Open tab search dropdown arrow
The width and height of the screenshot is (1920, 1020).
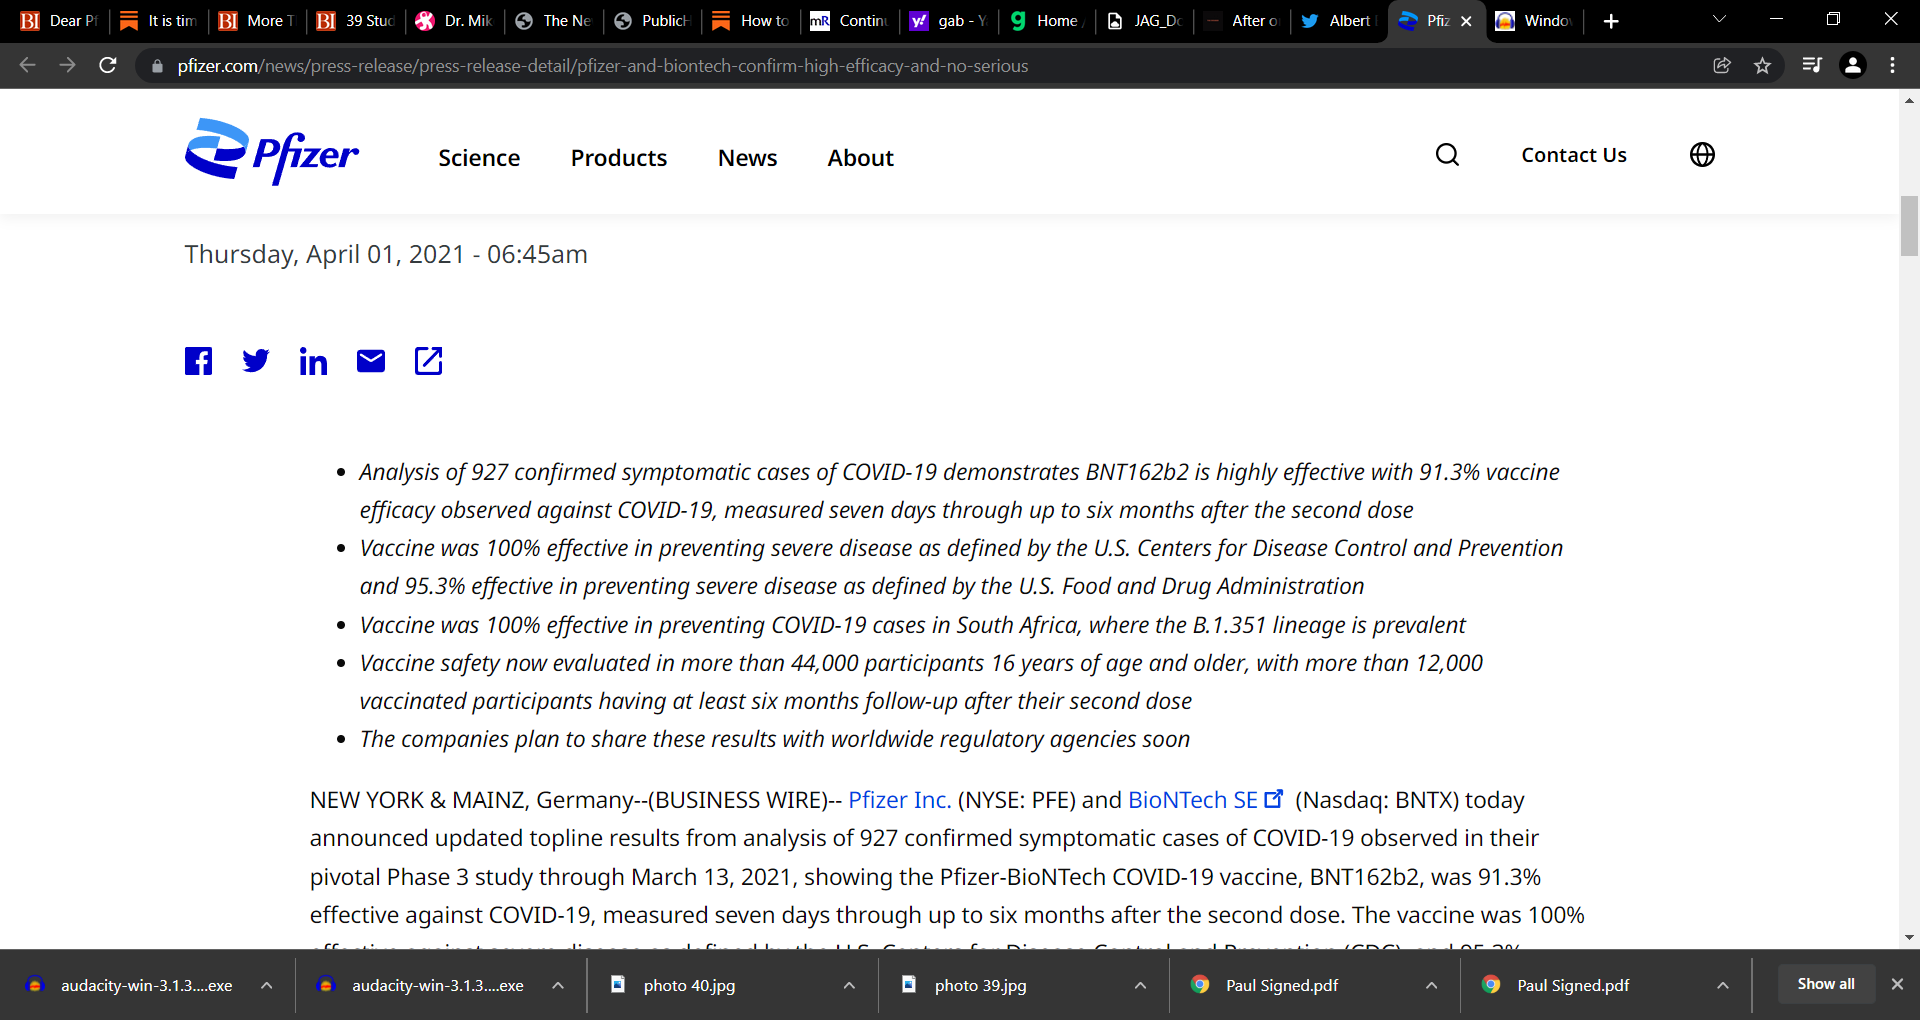(1719, 20)
